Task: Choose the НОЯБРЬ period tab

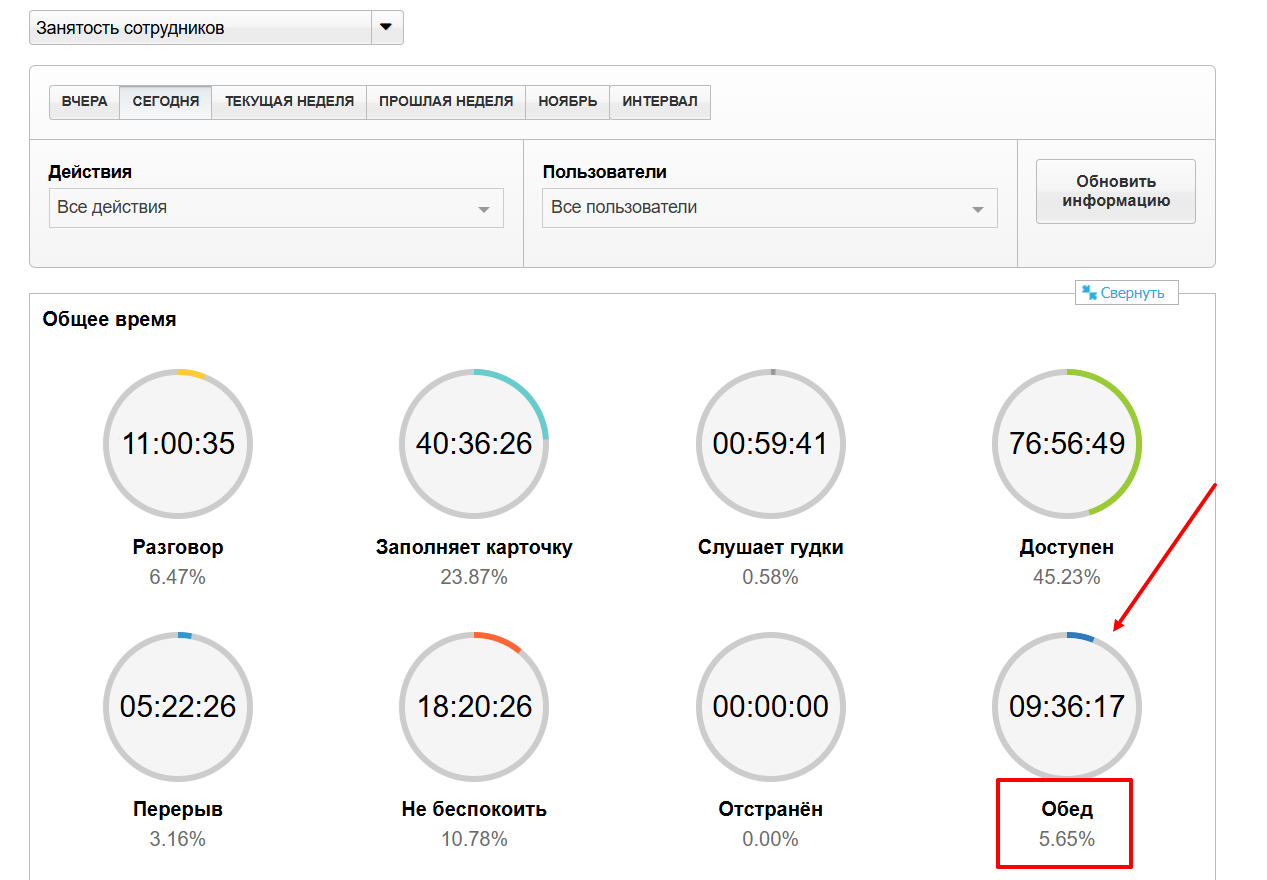Action: (x=567, y=102)
